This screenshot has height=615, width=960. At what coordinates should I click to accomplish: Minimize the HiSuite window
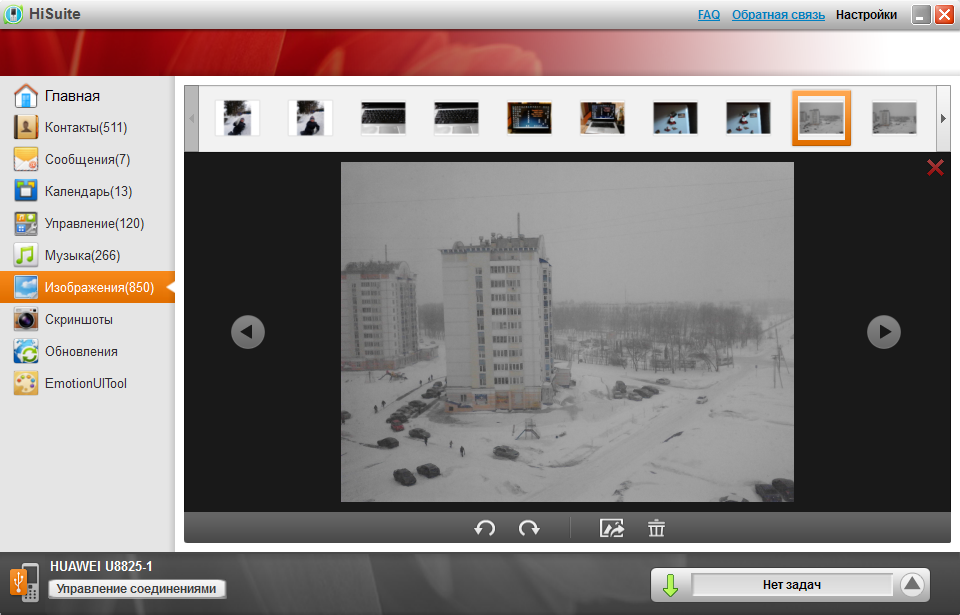921,15
